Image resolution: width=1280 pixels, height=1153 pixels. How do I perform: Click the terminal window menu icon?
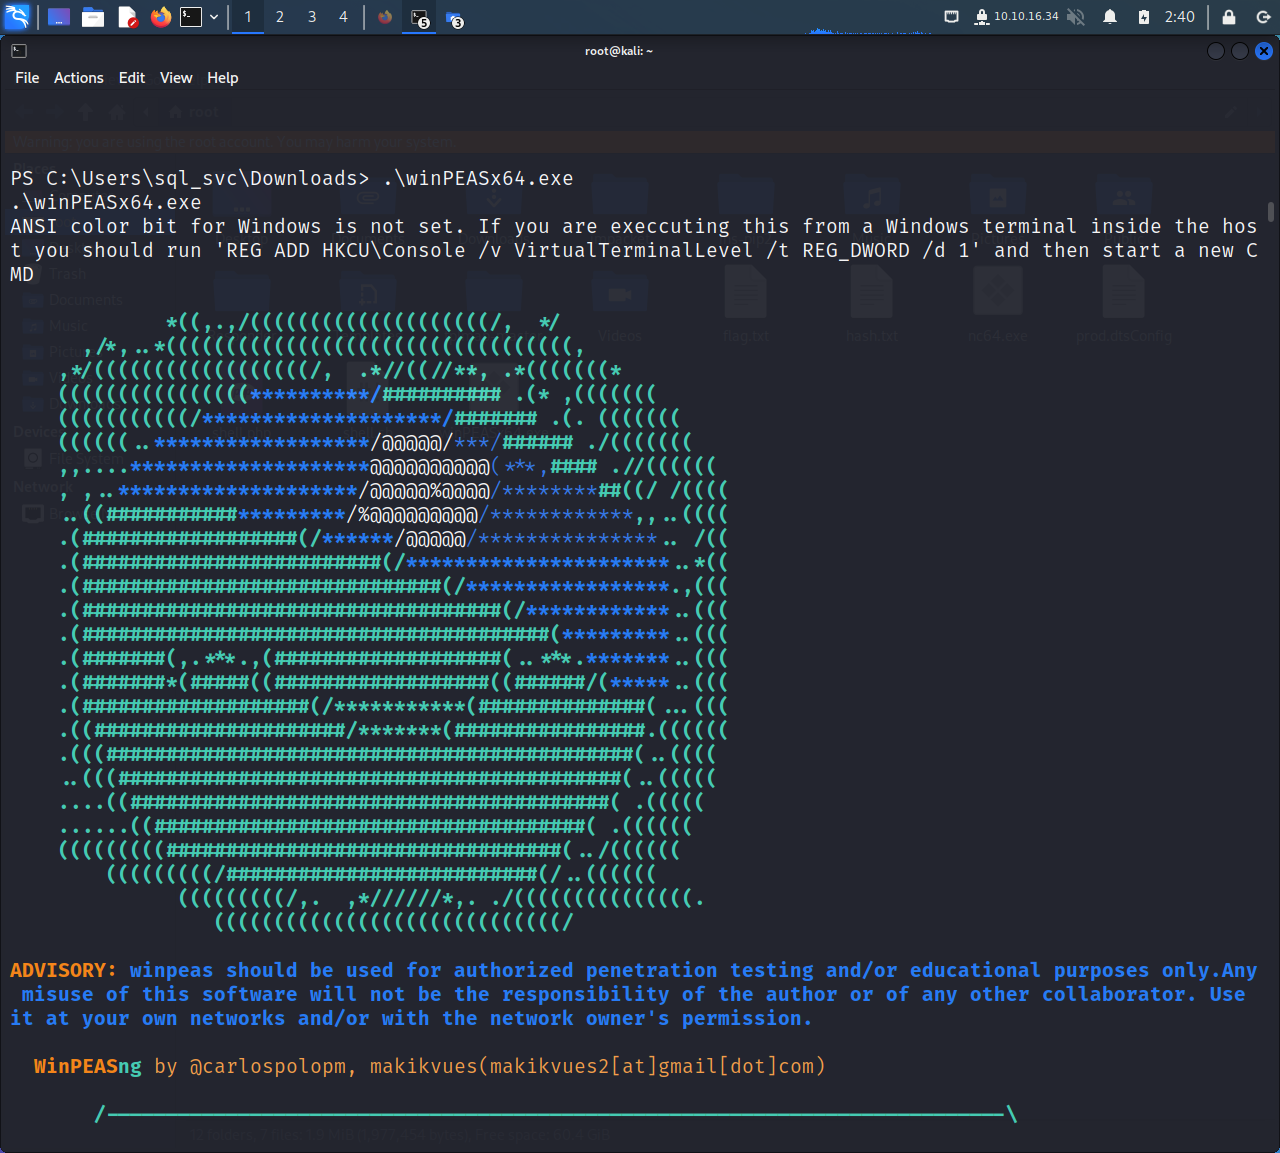pos(19,51)
